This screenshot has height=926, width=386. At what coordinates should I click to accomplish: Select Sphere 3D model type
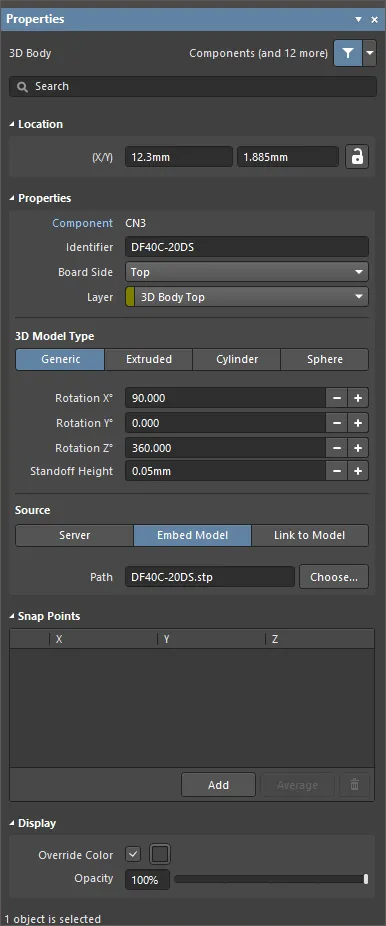[325, 359]
